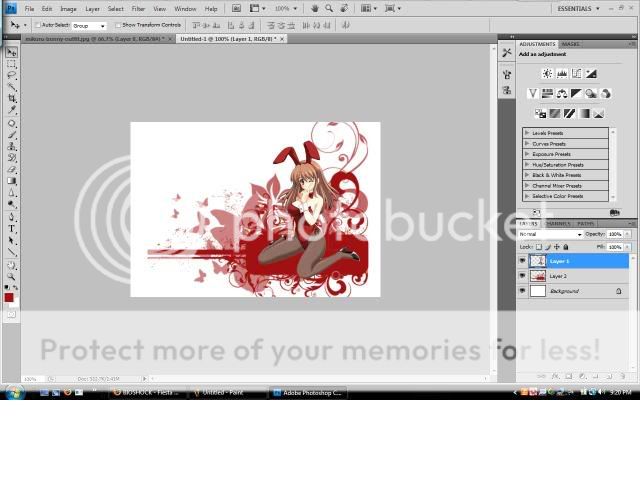Switch to the Masks tab
640x485 pixels.
point(570,44)
